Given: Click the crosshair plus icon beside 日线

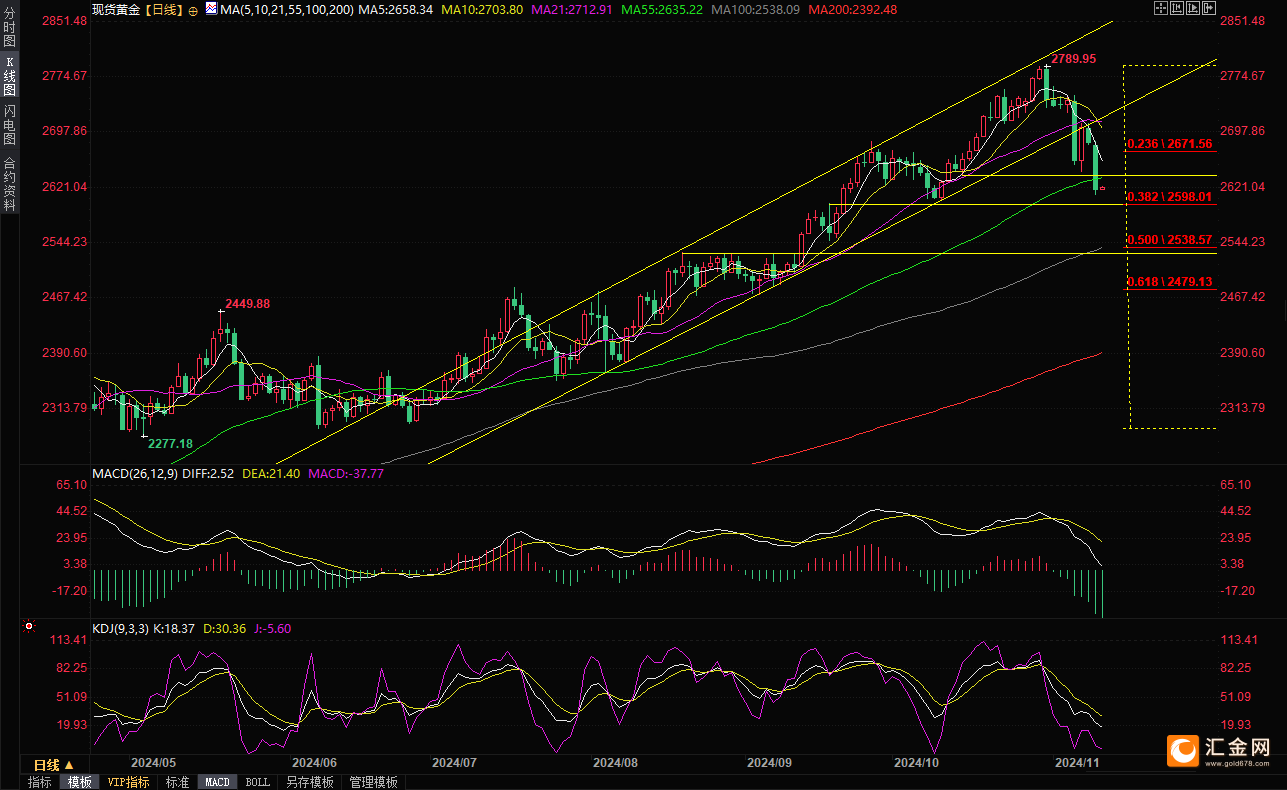Looking at the screenshot, I should (193, 9).
